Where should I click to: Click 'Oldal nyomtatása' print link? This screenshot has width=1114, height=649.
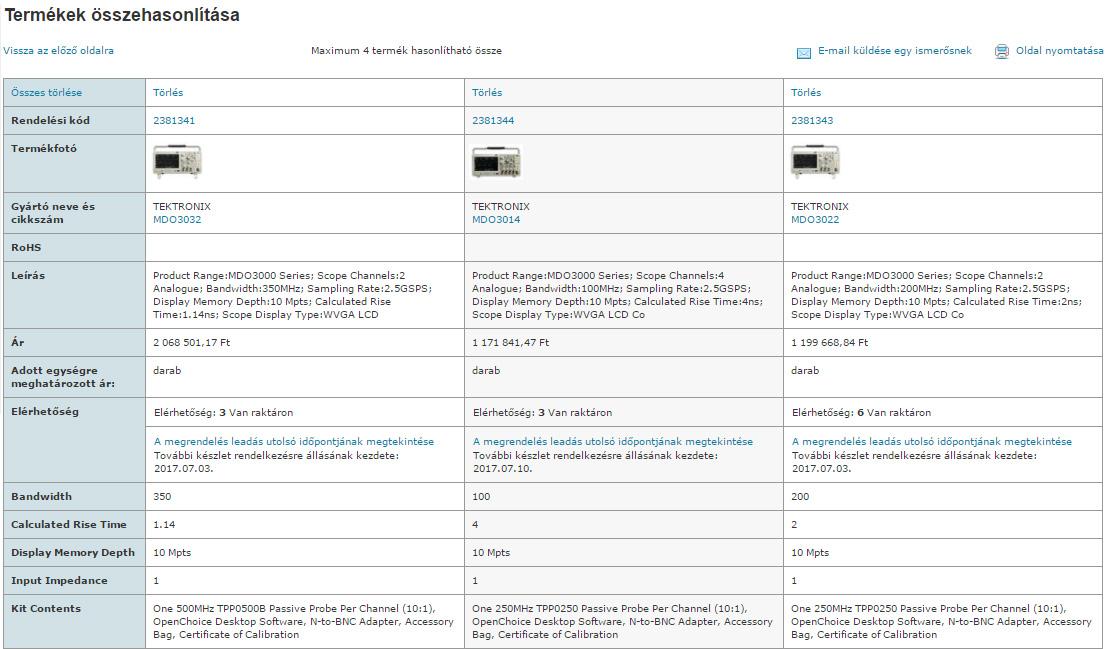1059,50
